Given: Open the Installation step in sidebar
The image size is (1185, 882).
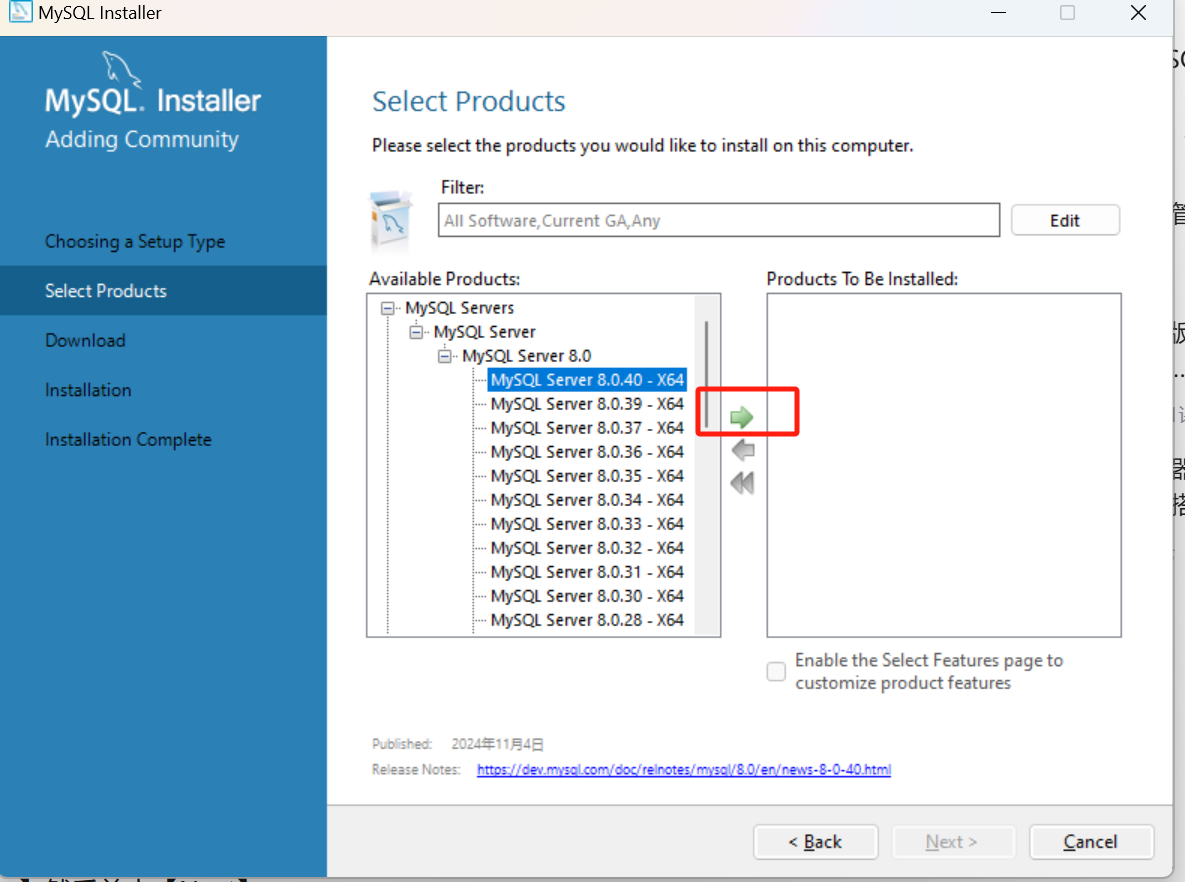Looking at the screenshot, I should coord(88,390).
